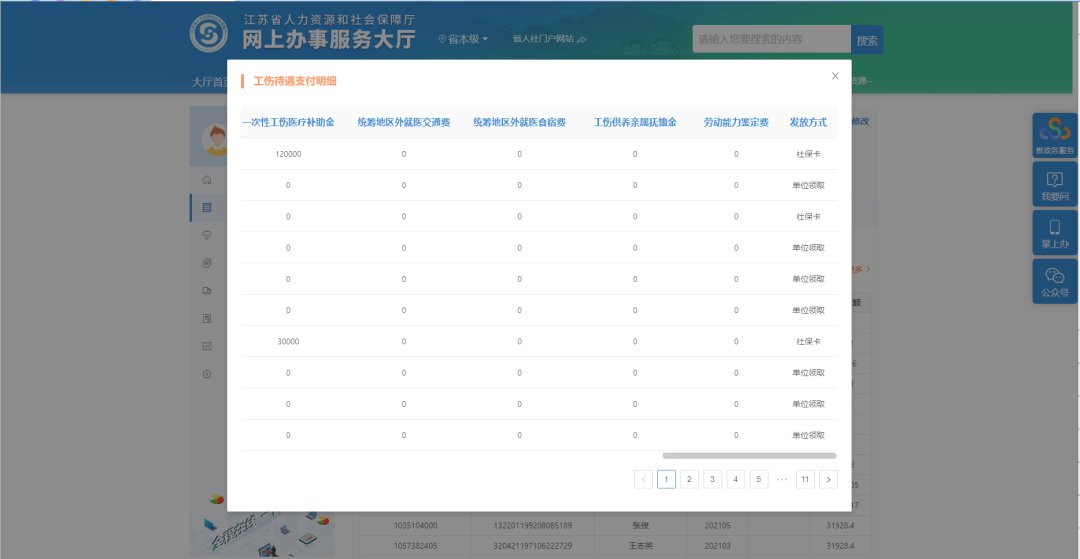Click the site logo emblem in header
Viewport: 1080px width, 559px height.
[x=209, y=34]
